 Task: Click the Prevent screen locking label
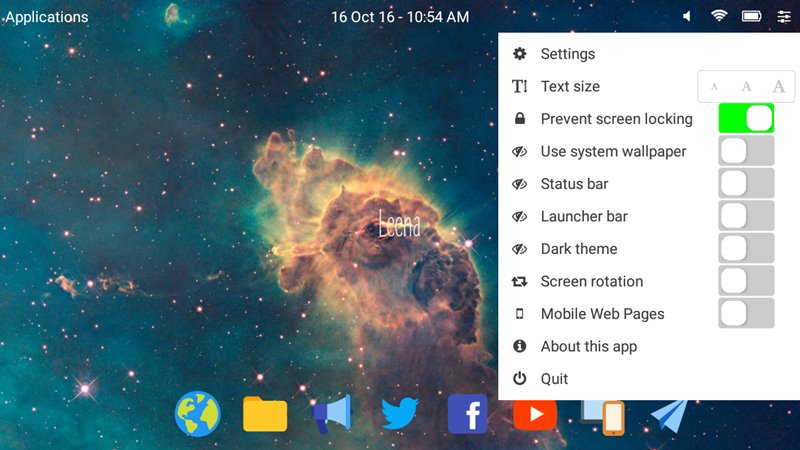pyautogui.click(x=616, y=119)
